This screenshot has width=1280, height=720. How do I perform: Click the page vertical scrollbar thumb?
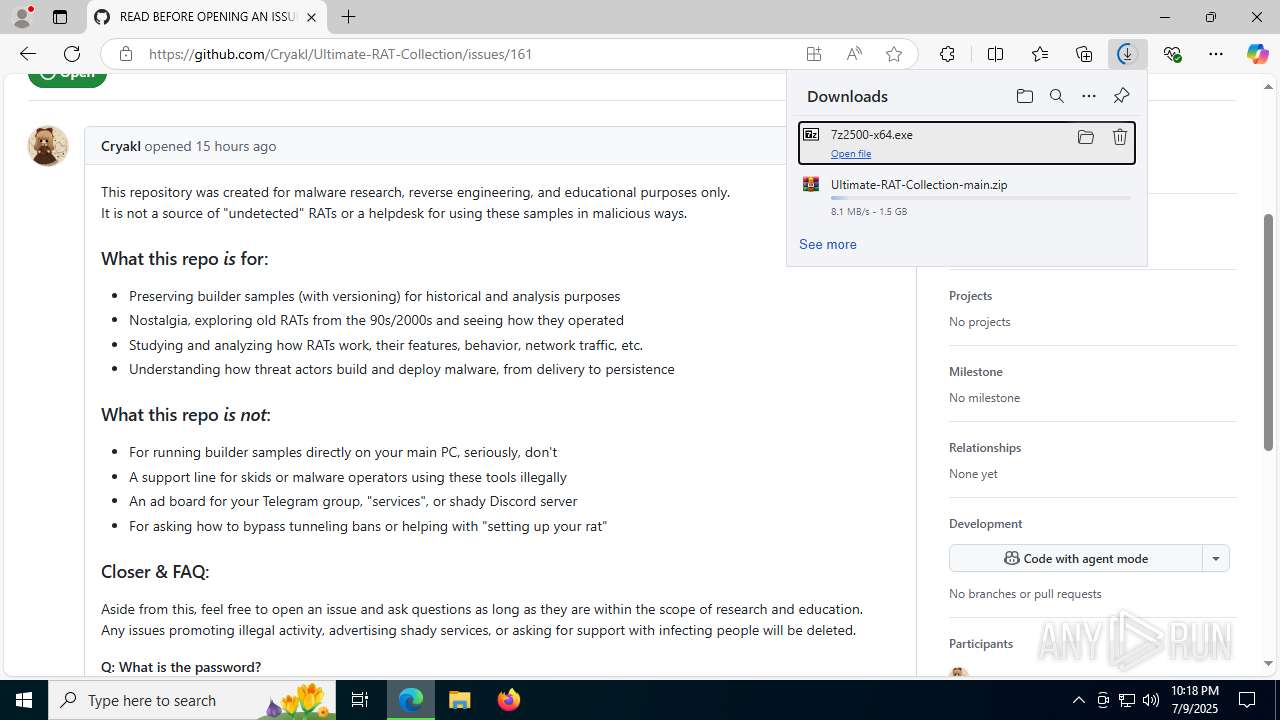(x=1268, y=332)
